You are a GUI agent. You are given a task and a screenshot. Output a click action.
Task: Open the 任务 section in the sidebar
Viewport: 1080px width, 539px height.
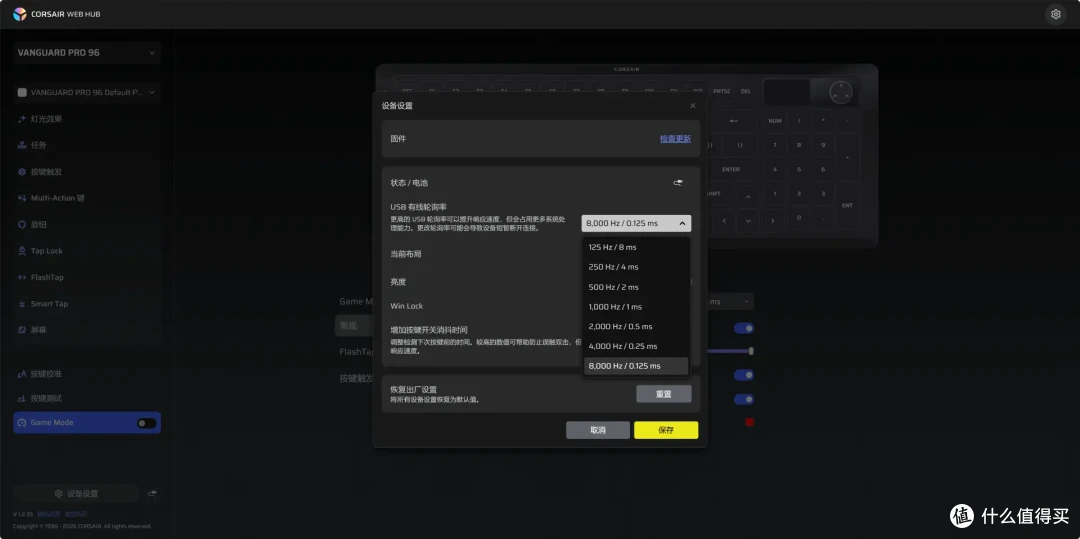pos(87,145)
